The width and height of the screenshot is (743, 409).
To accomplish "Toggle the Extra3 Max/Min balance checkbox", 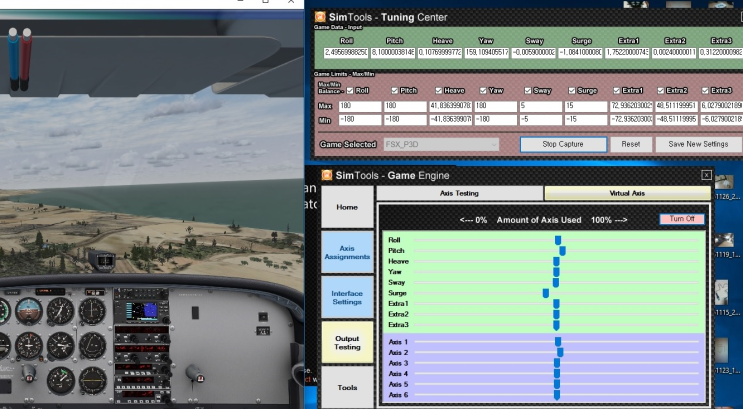I will [705, 91].
